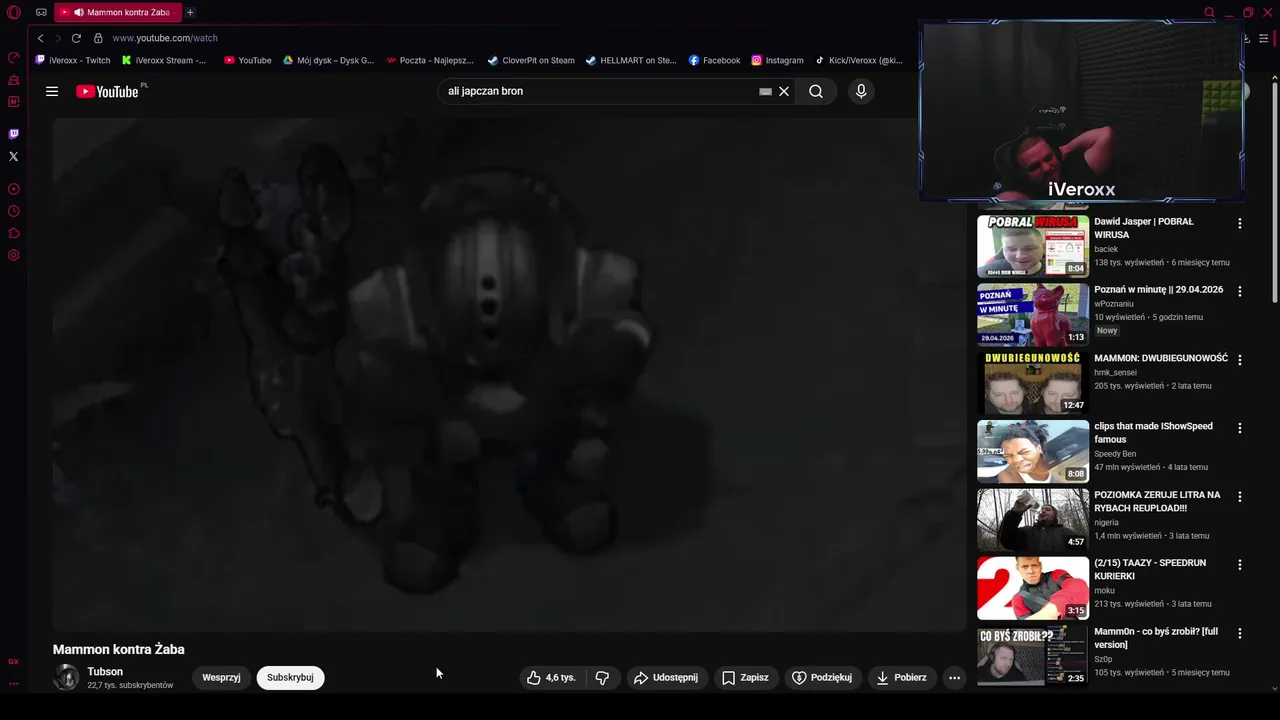Open the HELLMART on Steam bookmark

click(631, 60)
